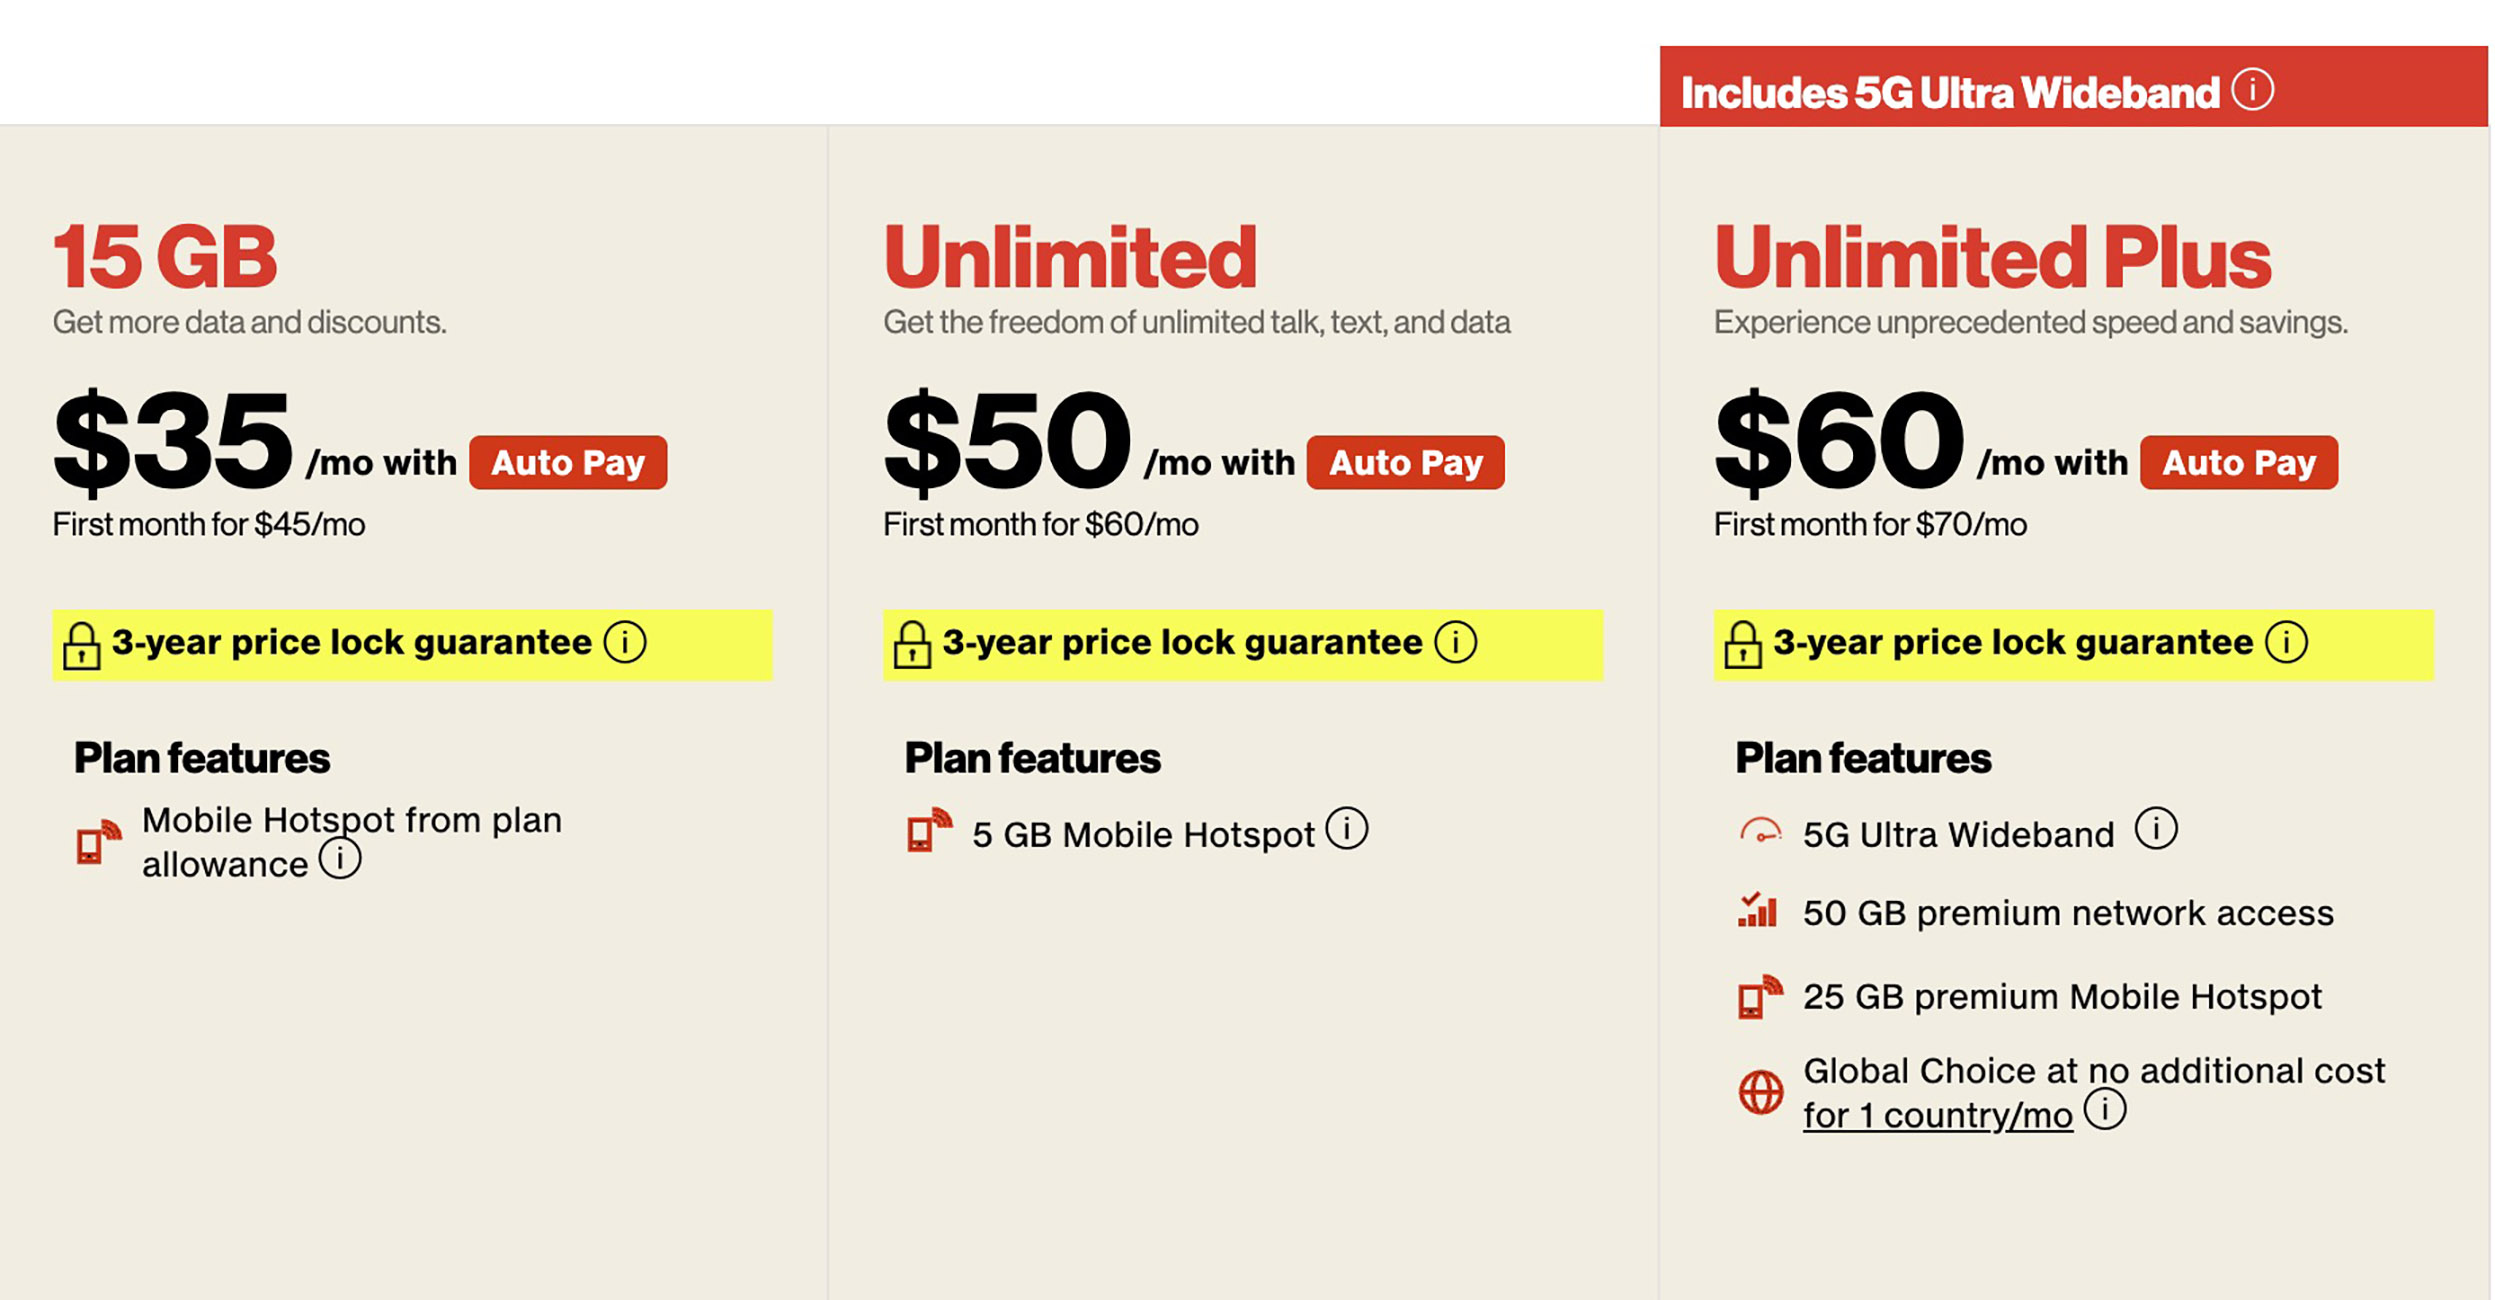Open info for Unlimited plan price lock guarantee
The width and height of the screenshot is (2495, 1300).
coord(1455,642)
